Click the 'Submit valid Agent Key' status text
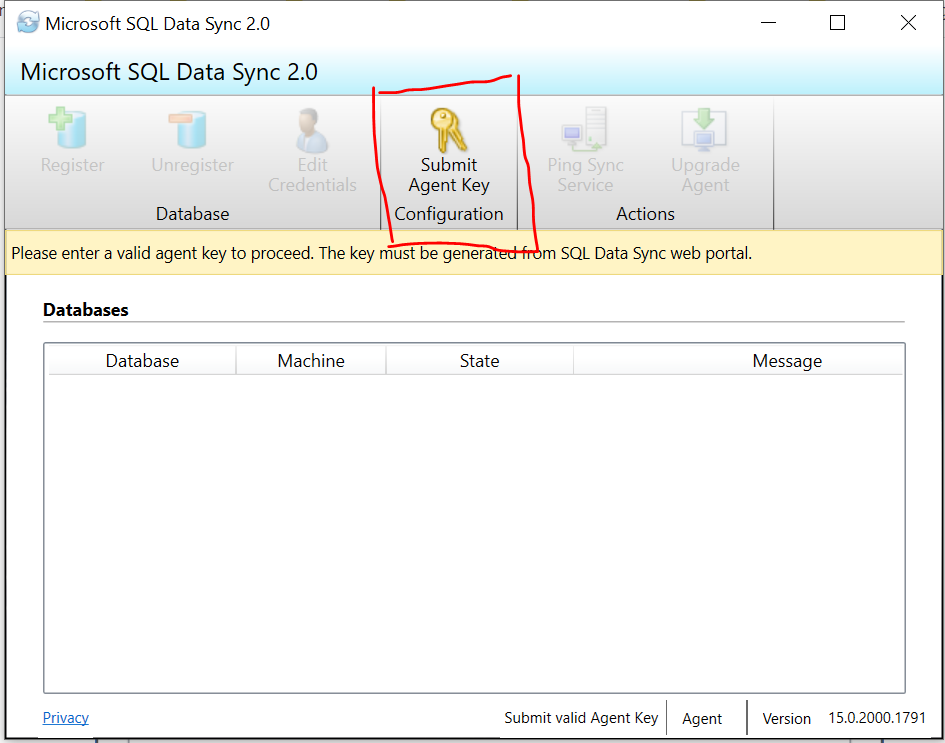Image resolution: width=945 pixels, height=743 pixels. tap(581, 718)
